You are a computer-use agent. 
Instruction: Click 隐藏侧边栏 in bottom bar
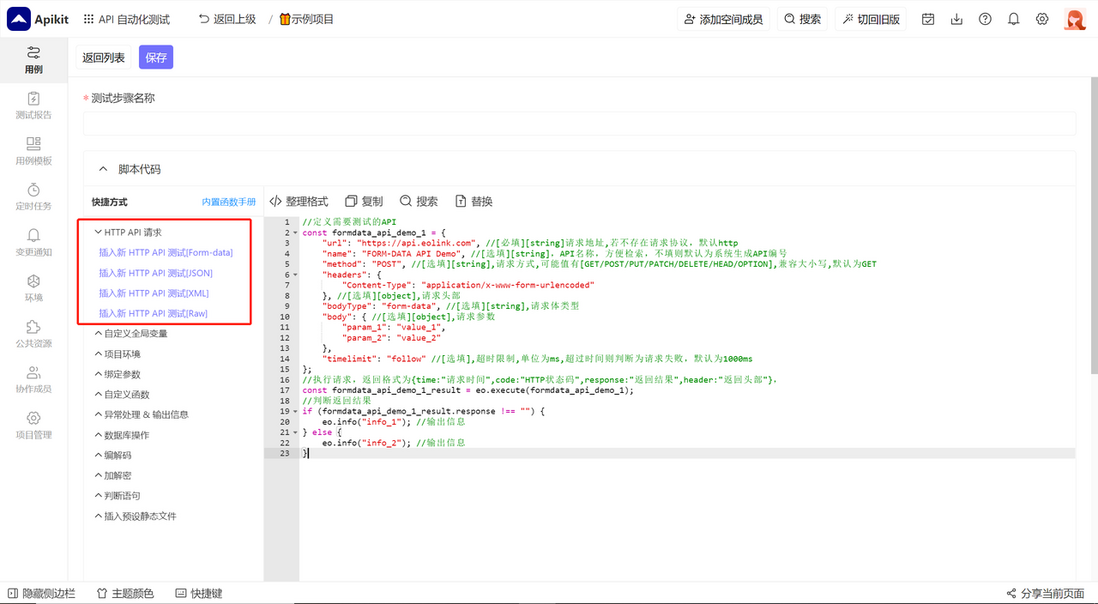(x=41, y=594)
